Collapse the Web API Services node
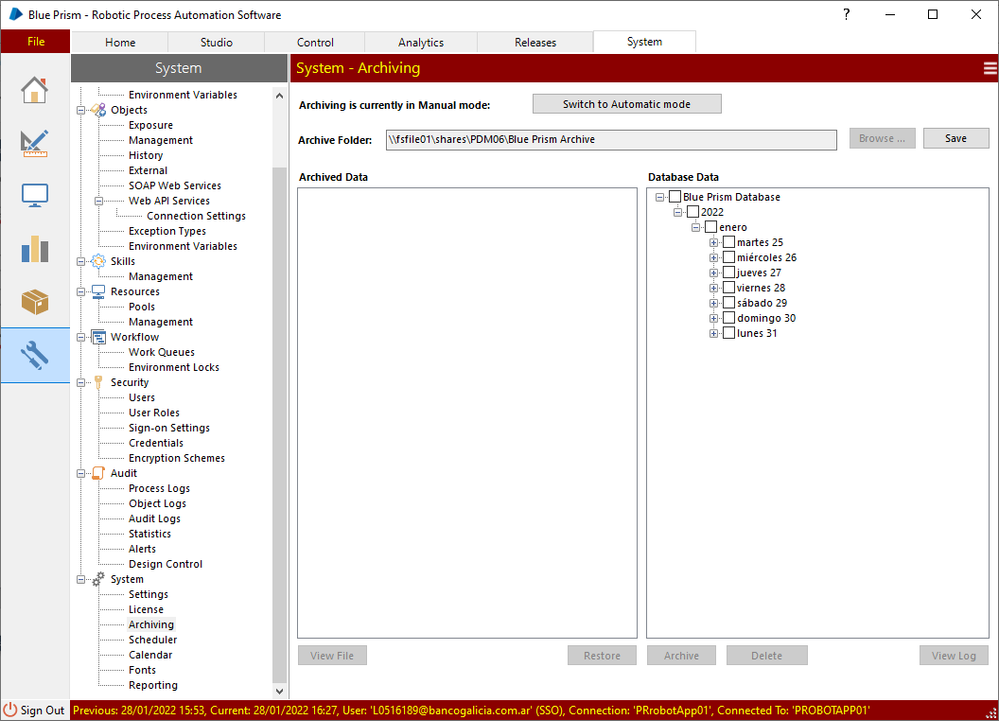Image resolution: width=999 pixels, height=721 pixels. [x=99, y=201]
